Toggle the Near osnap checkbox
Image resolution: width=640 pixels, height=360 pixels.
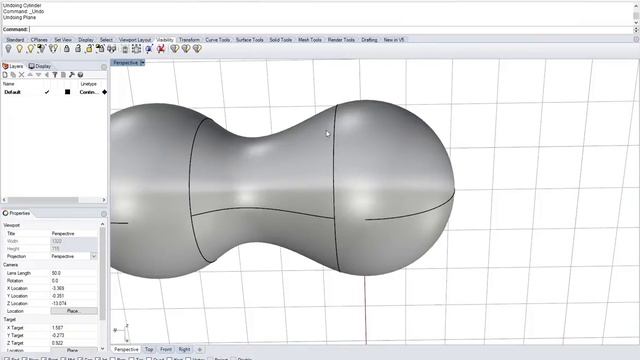(x=24, y=359)
